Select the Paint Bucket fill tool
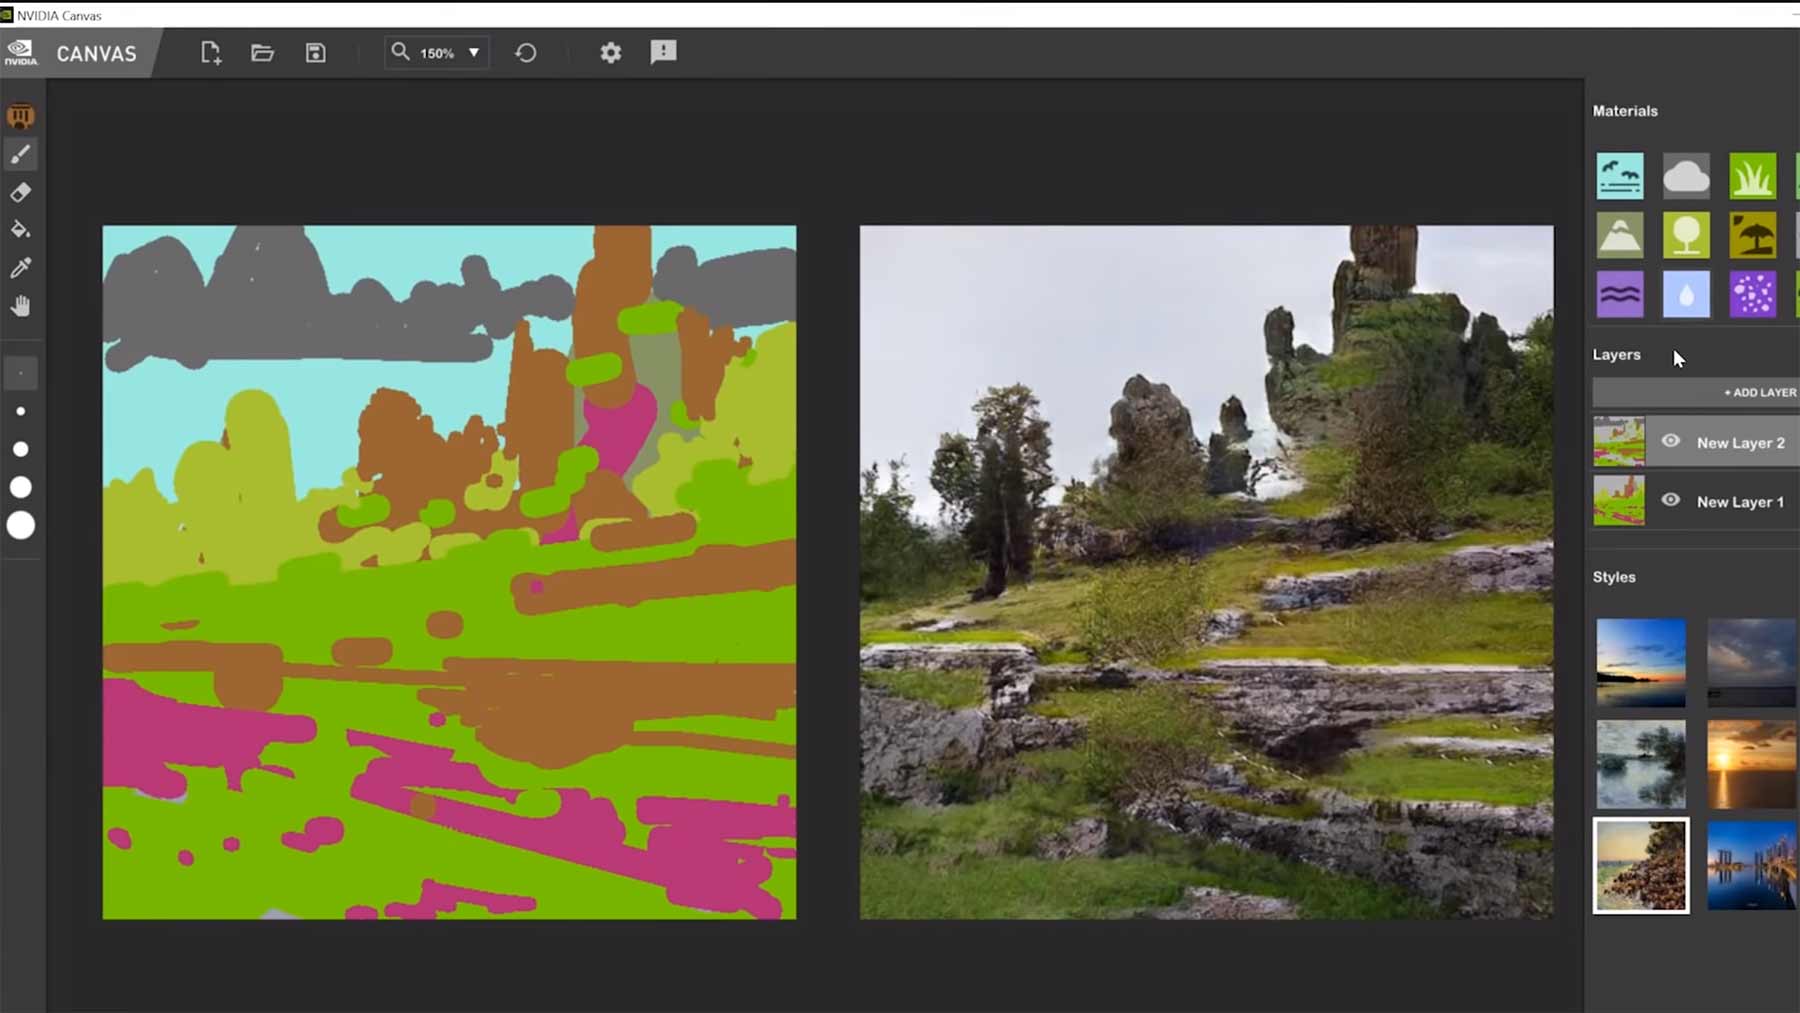The image size is (1800, 1013). click(20, 230)
